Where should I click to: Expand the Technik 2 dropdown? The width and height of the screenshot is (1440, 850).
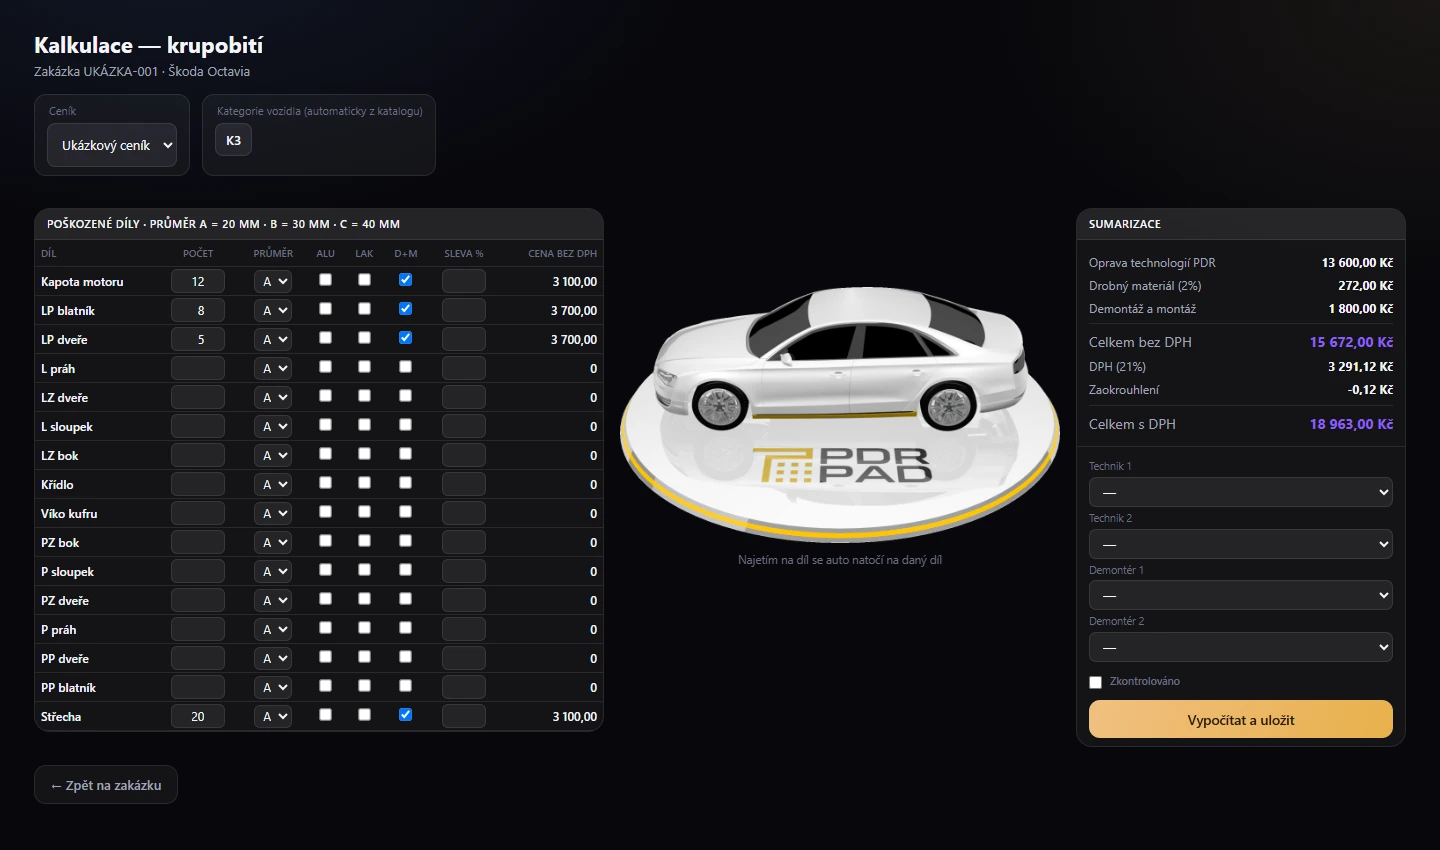click(1240, 544)
